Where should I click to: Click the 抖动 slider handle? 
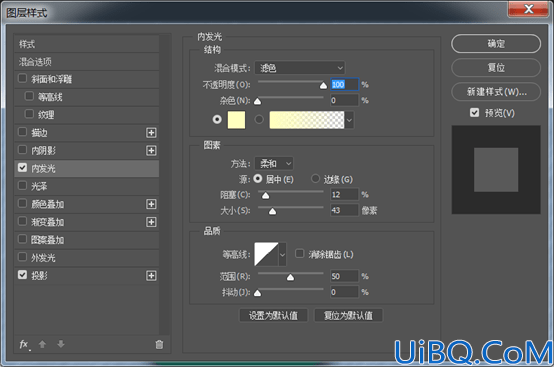[x=258, y=293]
